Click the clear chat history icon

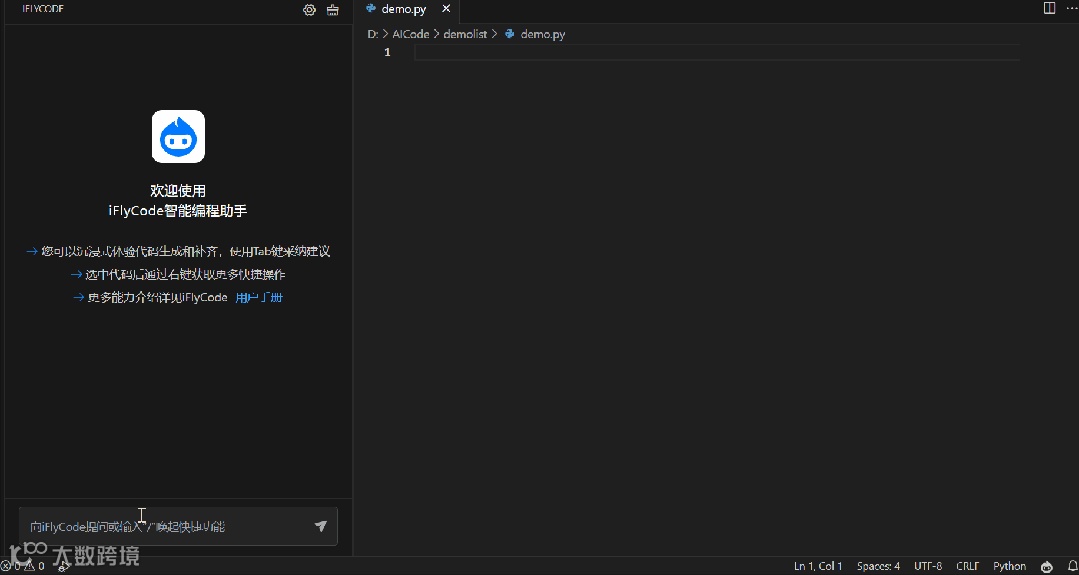click(x=333, y=10)
